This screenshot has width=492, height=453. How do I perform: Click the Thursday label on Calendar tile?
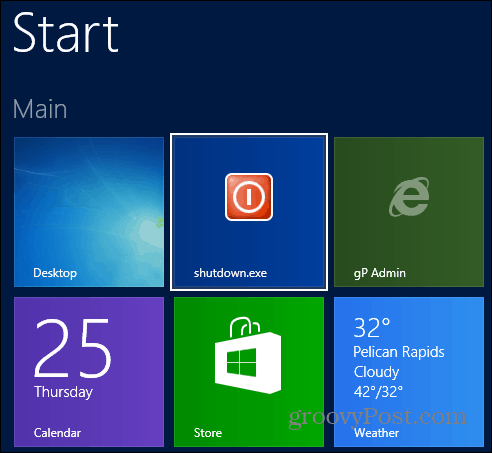point(63,392)
